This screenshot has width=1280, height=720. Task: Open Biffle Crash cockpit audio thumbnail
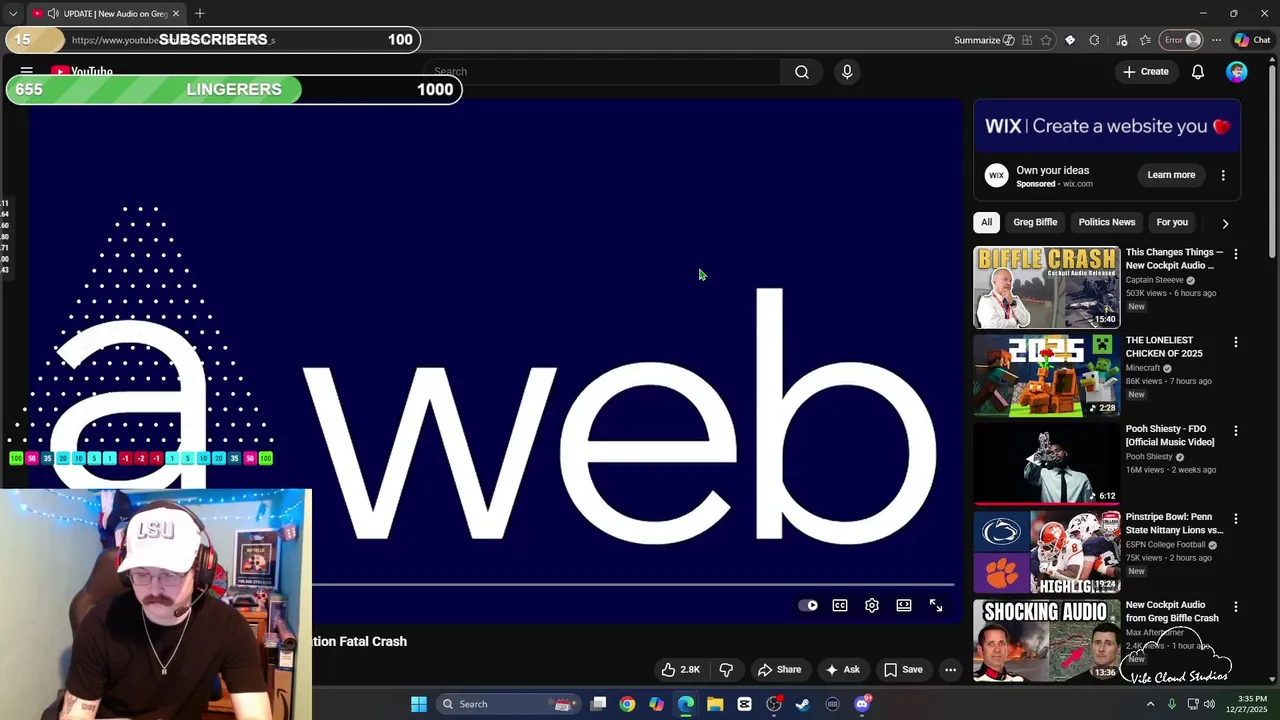(1047, 288)
